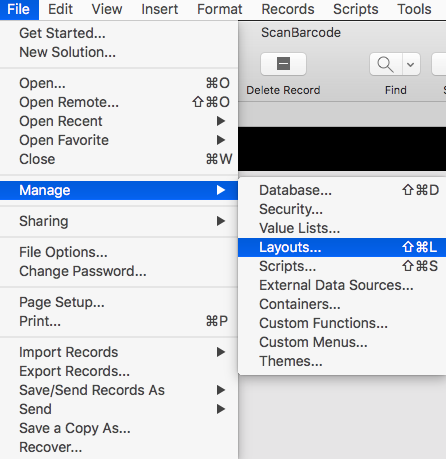Image resolution: width=446 pixels, height=459 pixels.
Task: Expand the Open Favorite submenu
Action: click(119, 140)
